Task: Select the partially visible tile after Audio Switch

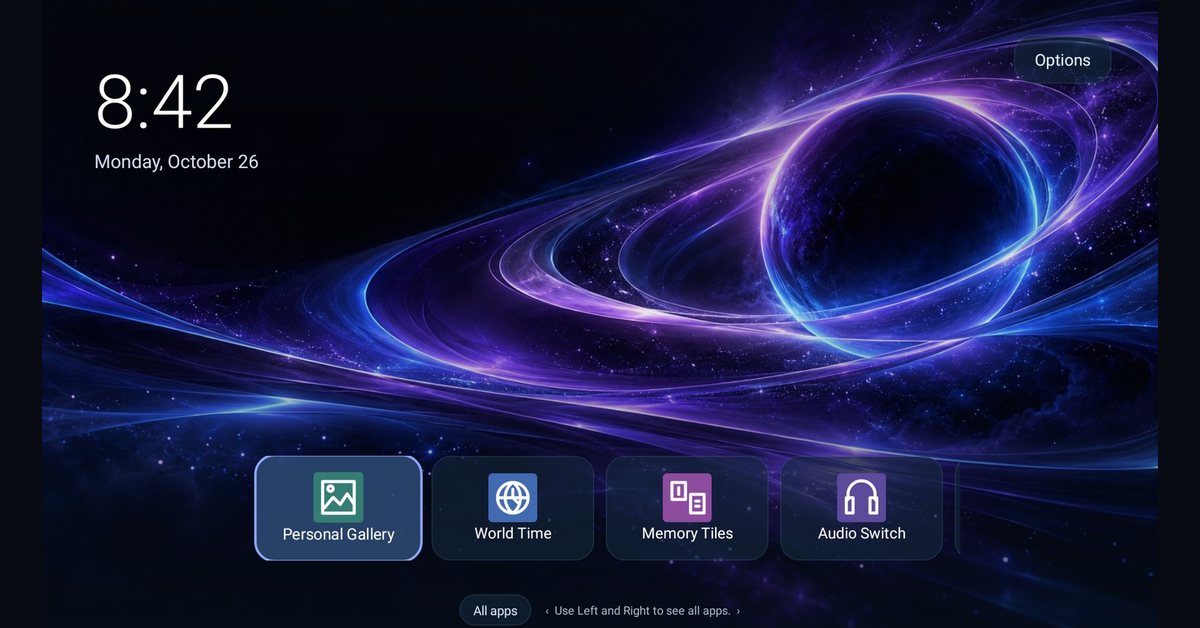Action: [958, 508]
